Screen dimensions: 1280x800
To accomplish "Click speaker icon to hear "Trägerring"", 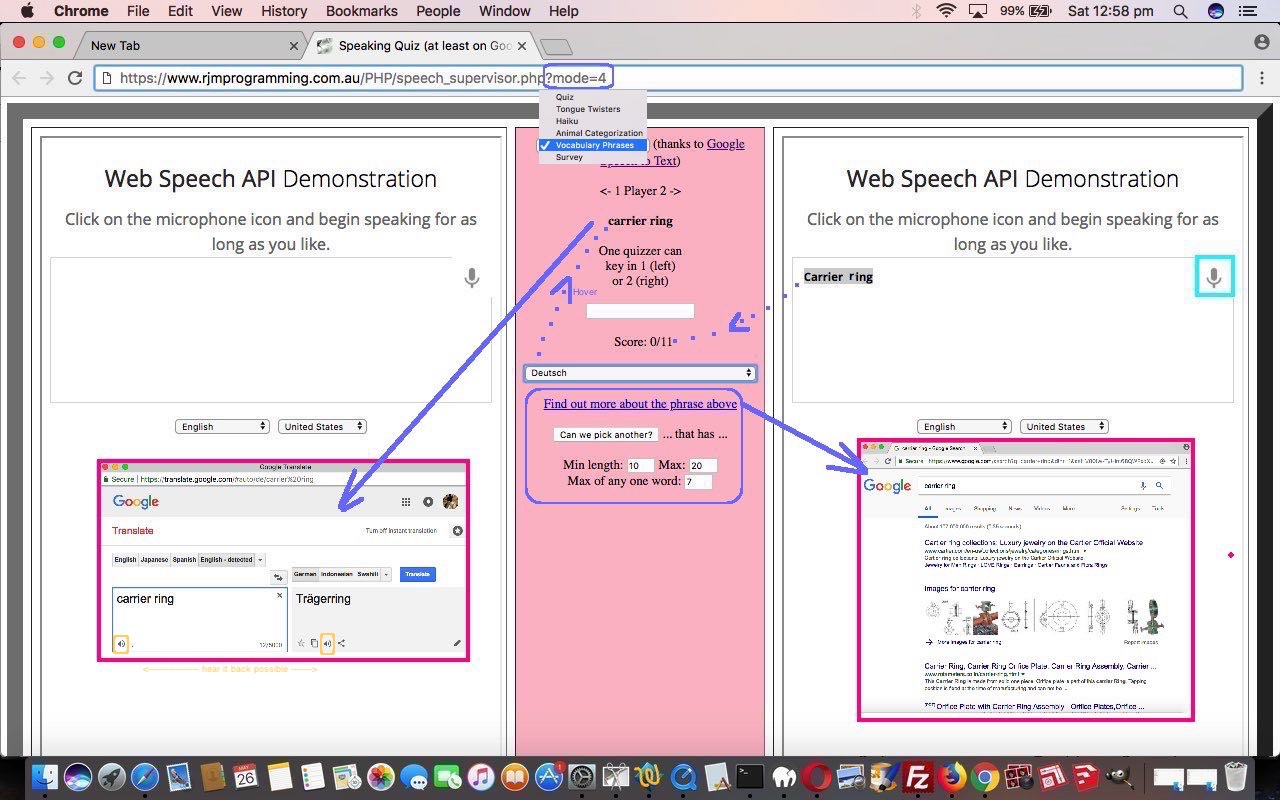I will (328, 643).
